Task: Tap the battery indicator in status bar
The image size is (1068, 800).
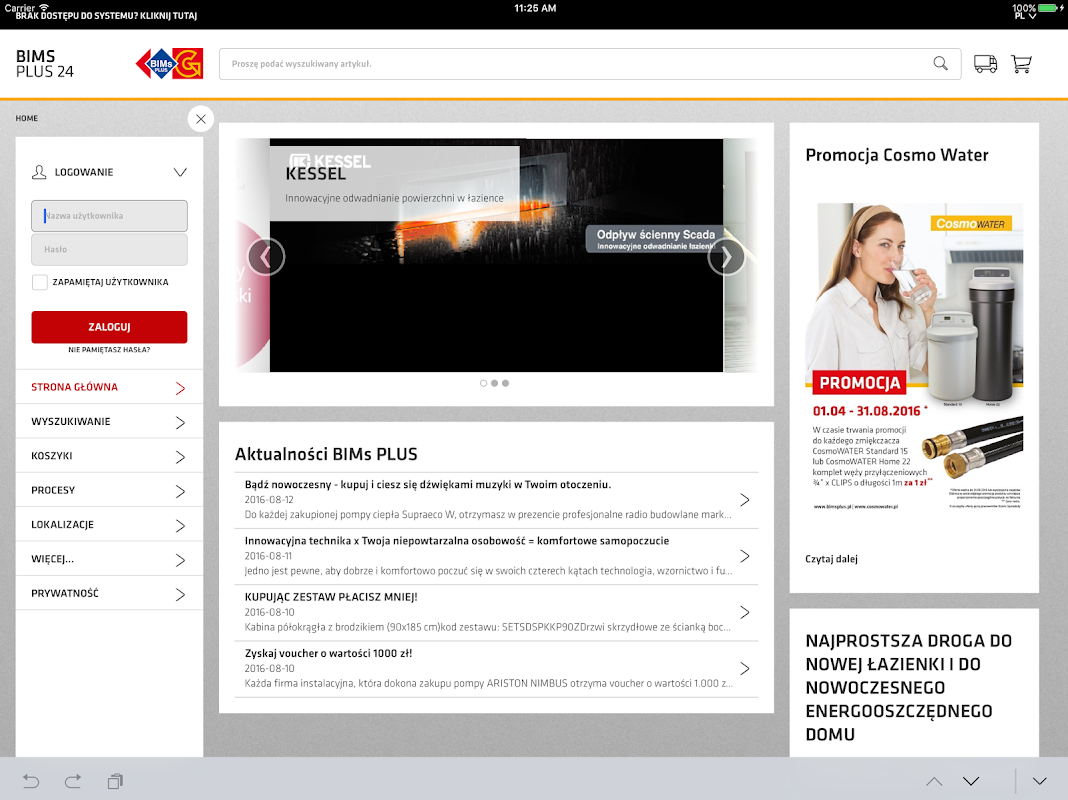Action: (x=1050, y=8)
